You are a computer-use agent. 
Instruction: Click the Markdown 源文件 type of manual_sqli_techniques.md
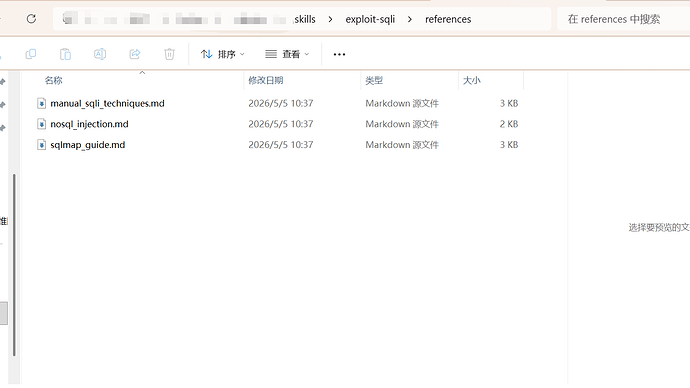(x=402, y=103)
